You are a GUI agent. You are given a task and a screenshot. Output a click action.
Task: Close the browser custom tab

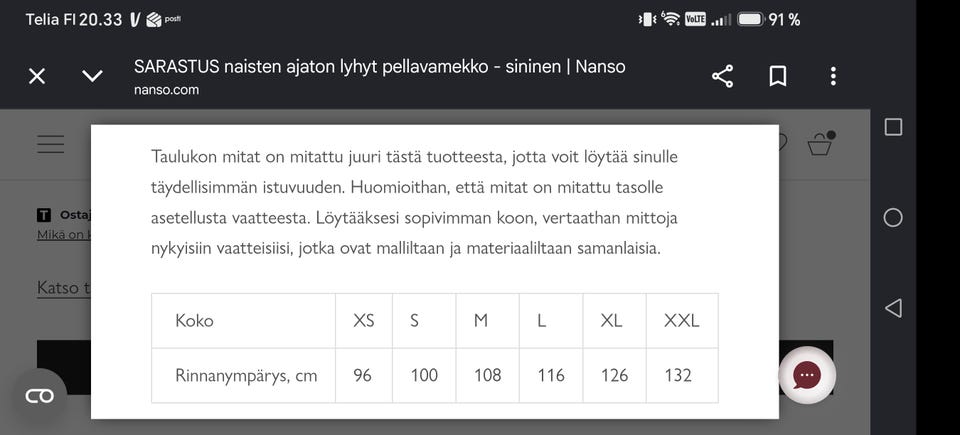point(37,77)
